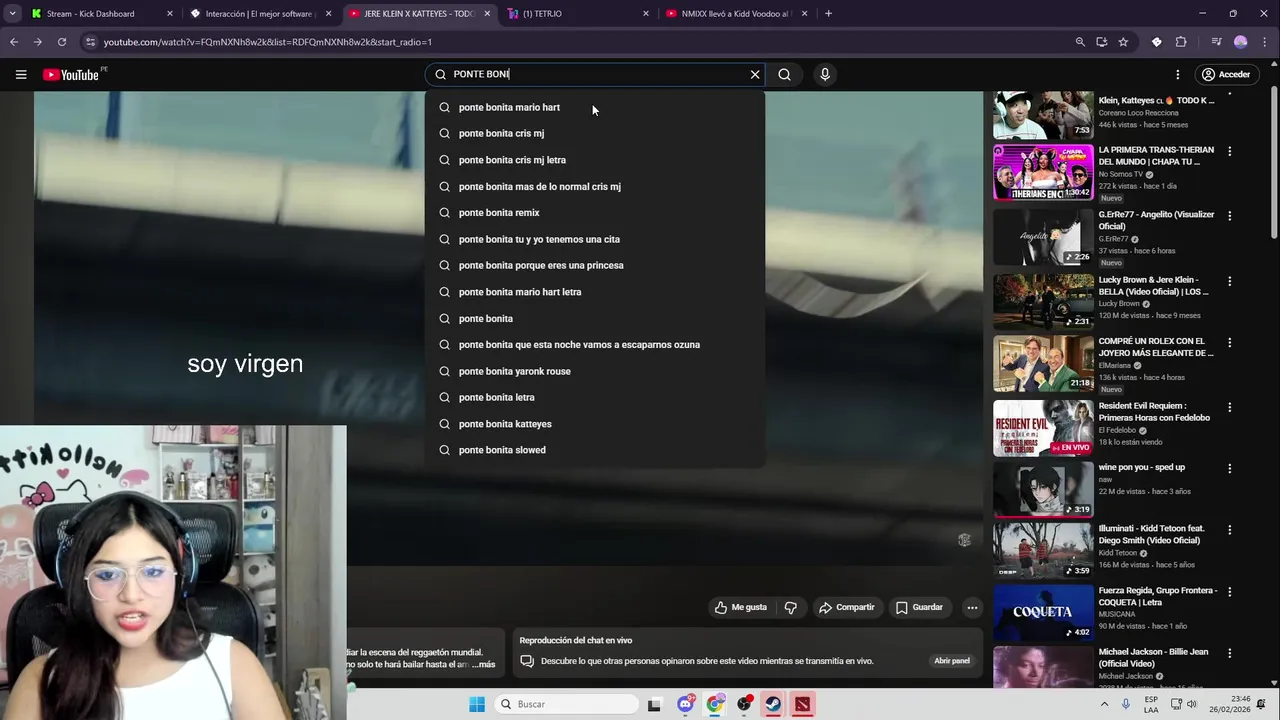
Task: Open Resident Evil Requiem live stream
Action: (x=1043, y=428)
